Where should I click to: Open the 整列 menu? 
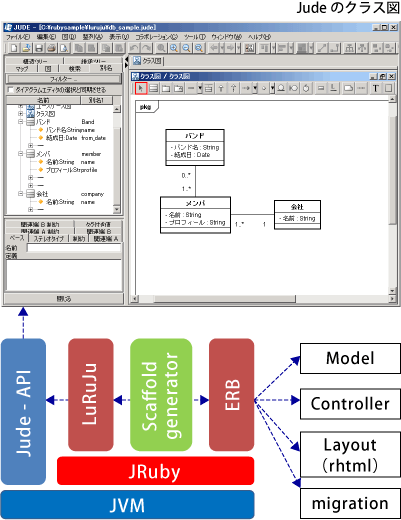point(93,37)
